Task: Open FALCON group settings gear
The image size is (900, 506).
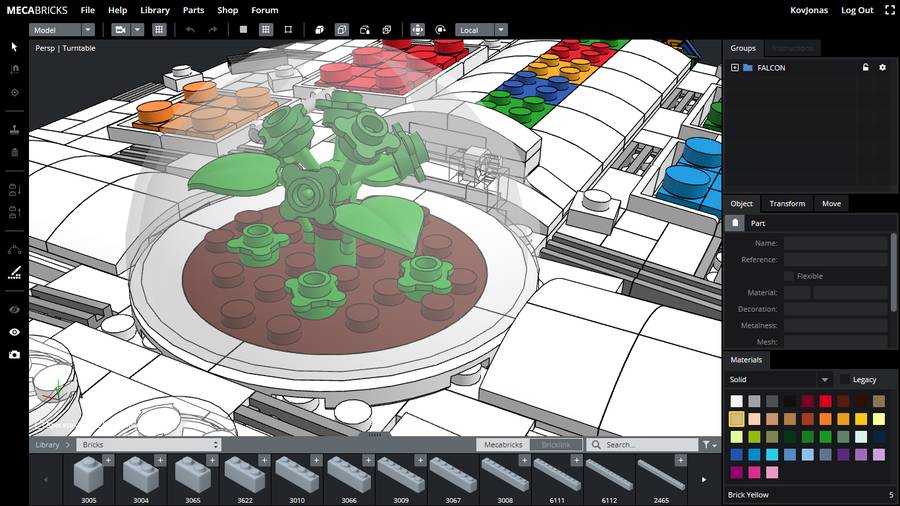Action: pos(882,67)
